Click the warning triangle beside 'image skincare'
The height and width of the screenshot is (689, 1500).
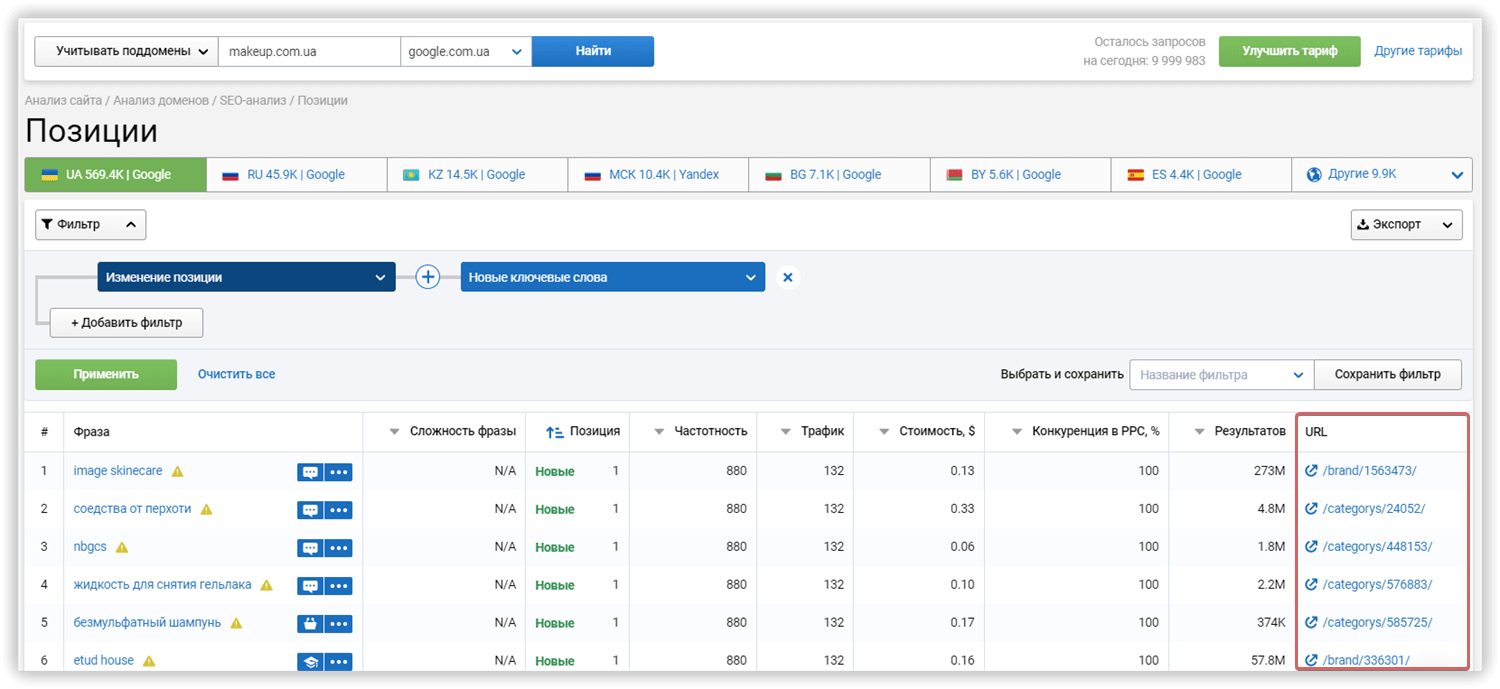point(178,471)
